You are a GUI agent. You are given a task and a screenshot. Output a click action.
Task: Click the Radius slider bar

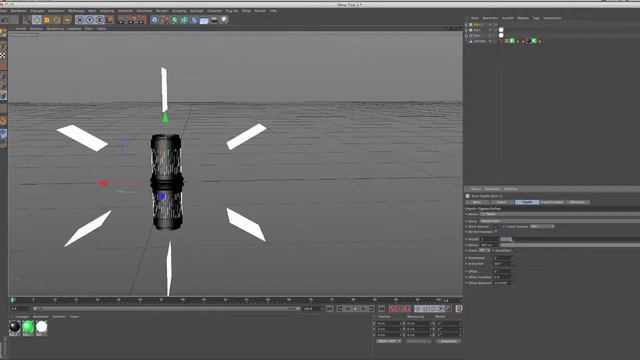pos(570,245)
